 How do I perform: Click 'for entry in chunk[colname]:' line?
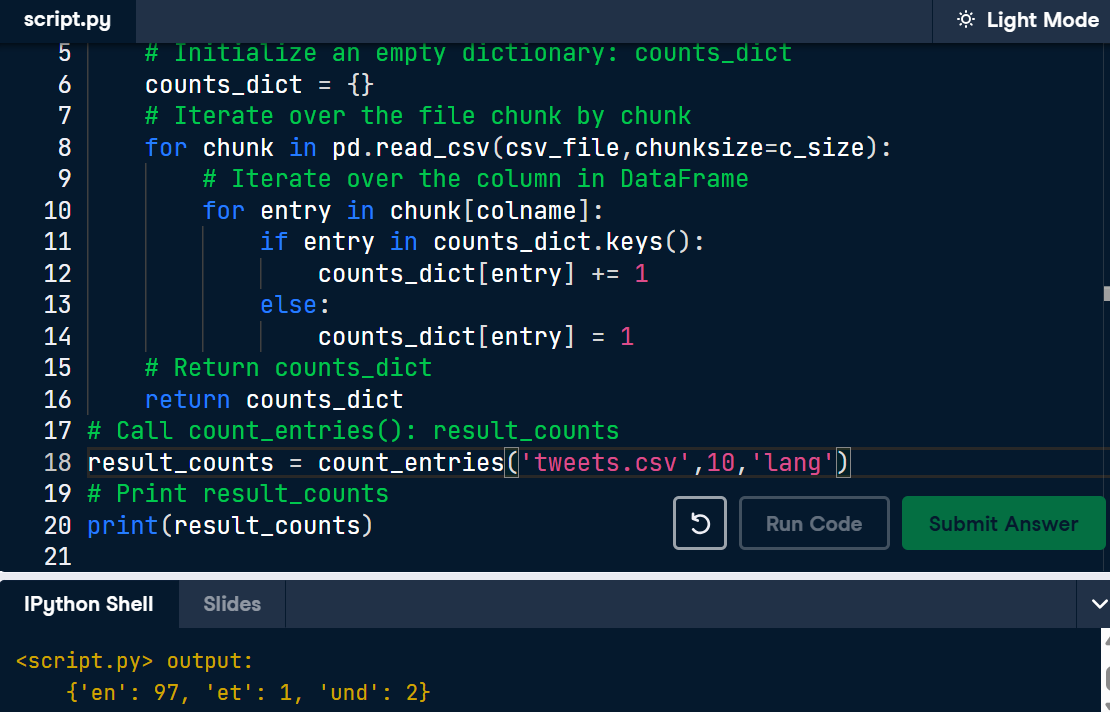tap(404, 211)
